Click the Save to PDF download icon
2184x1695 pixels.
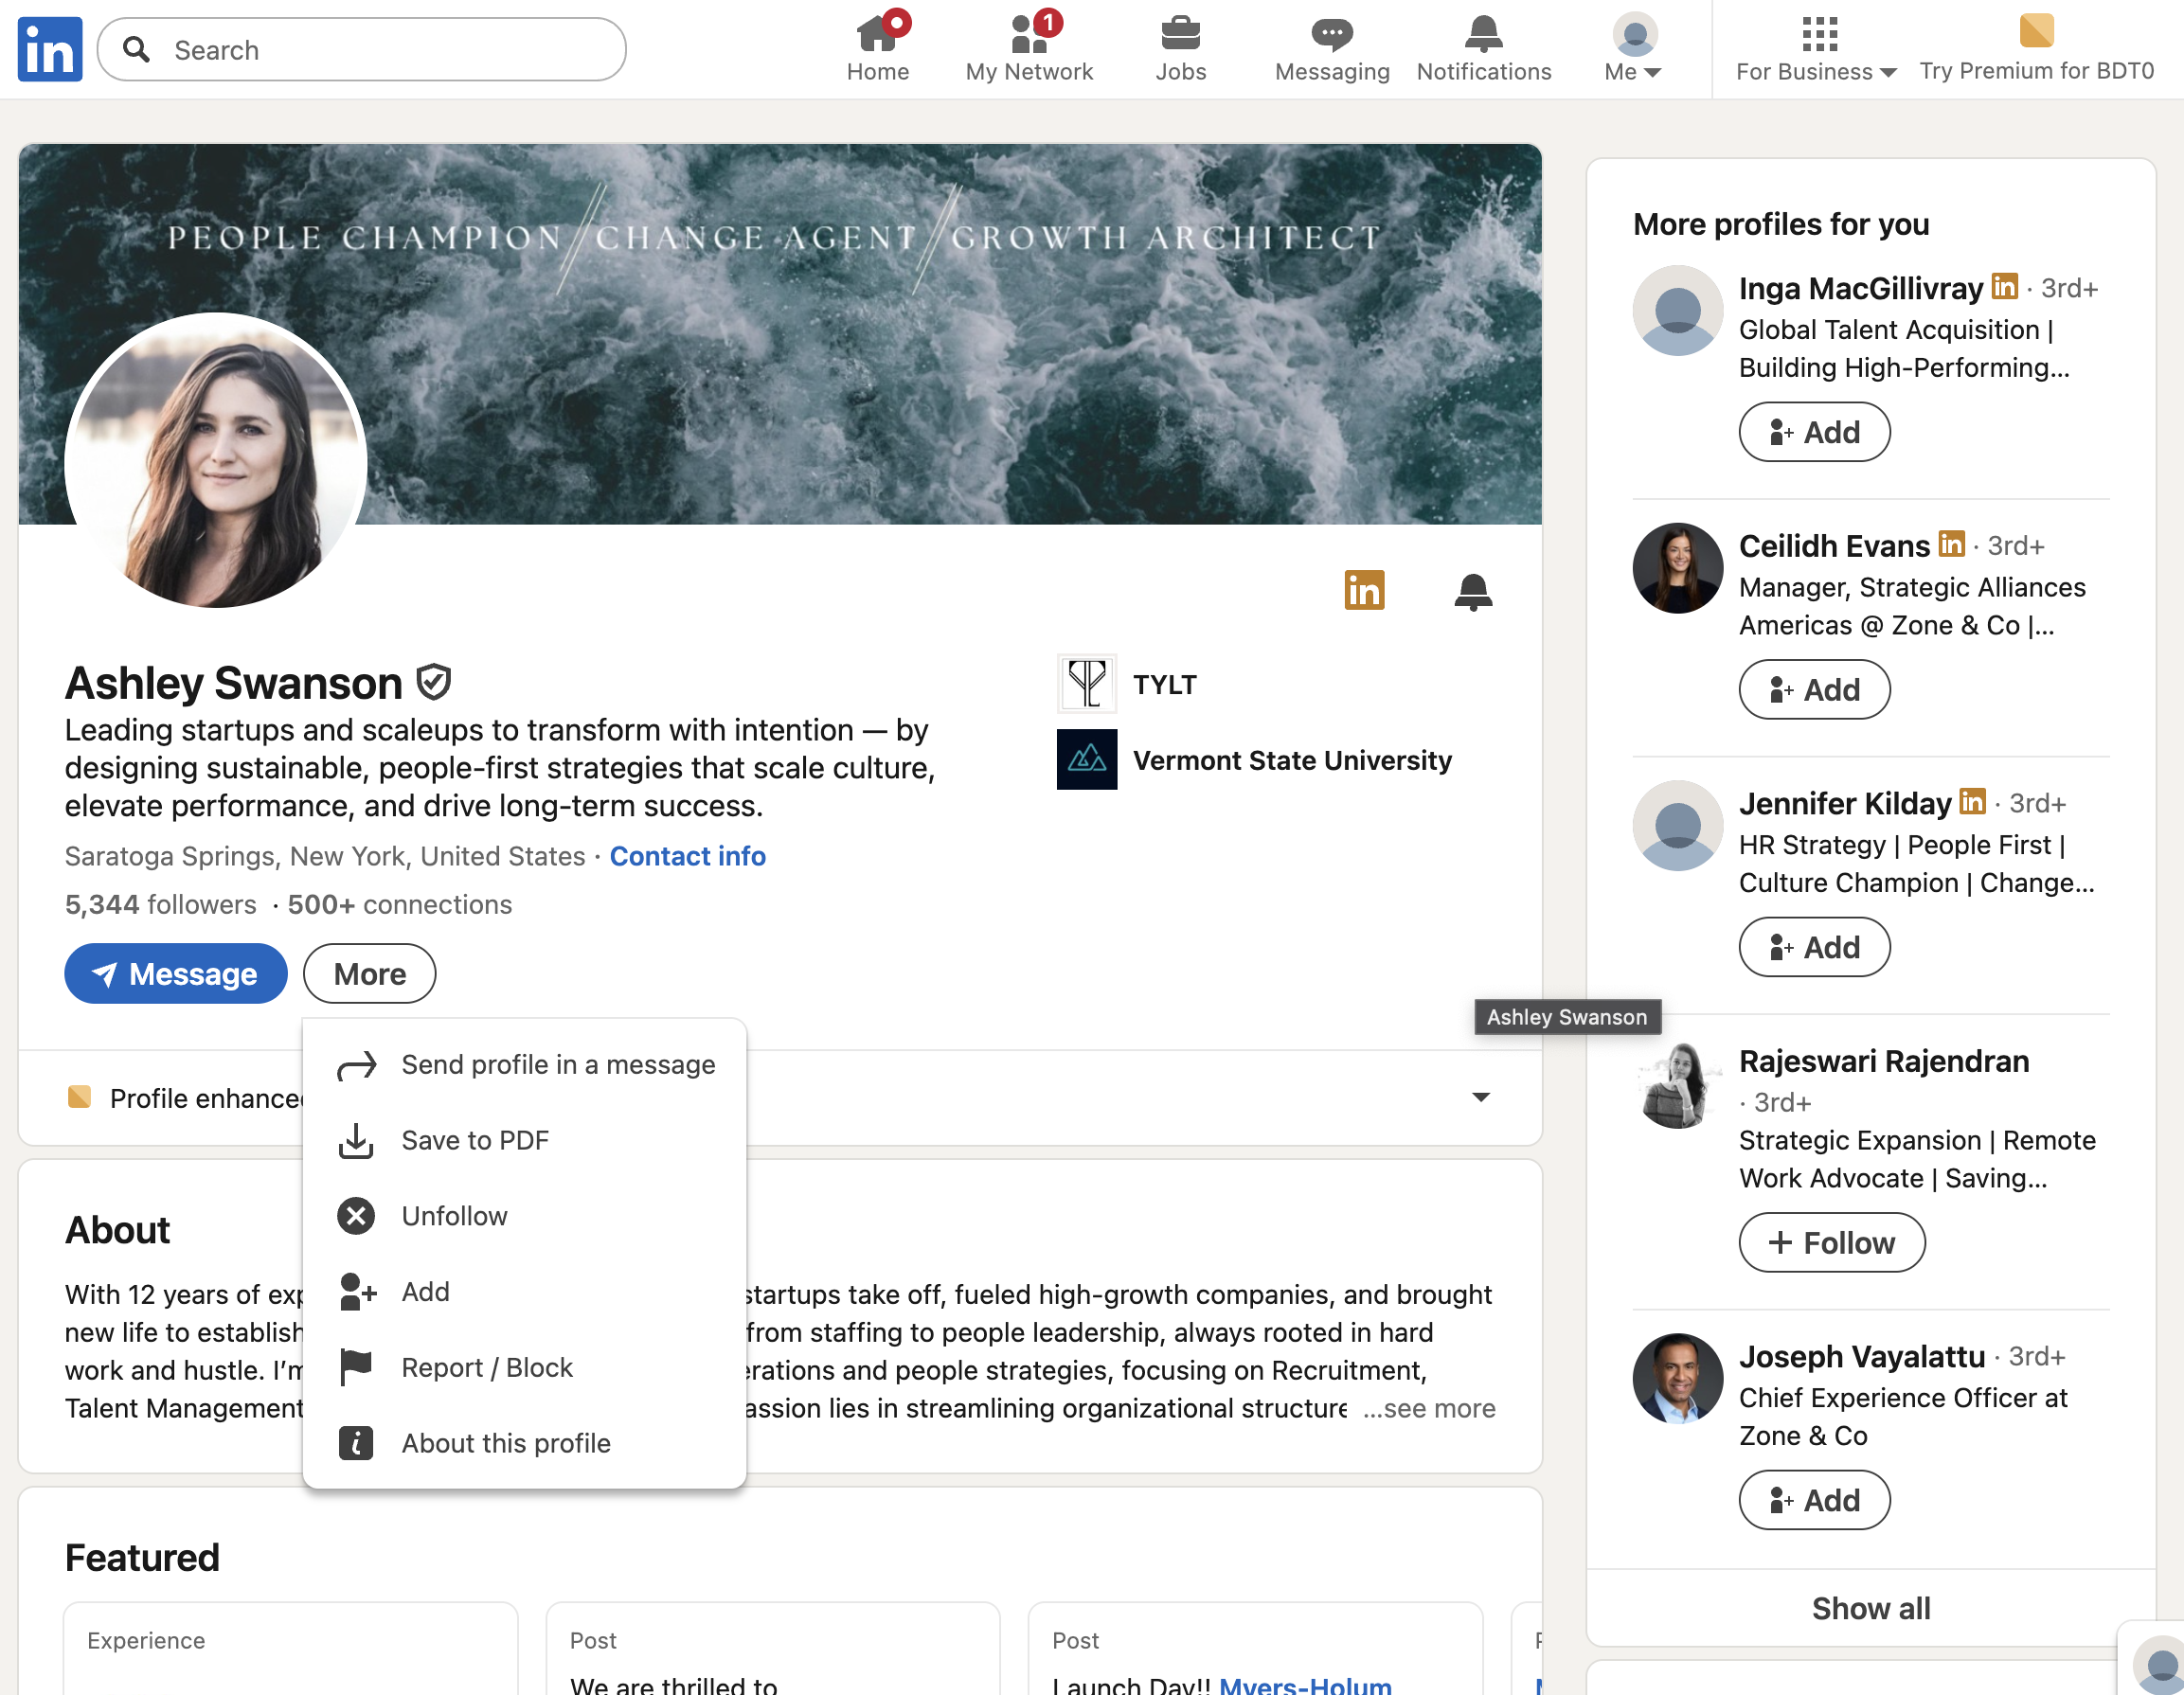[x=356, y=1141]
